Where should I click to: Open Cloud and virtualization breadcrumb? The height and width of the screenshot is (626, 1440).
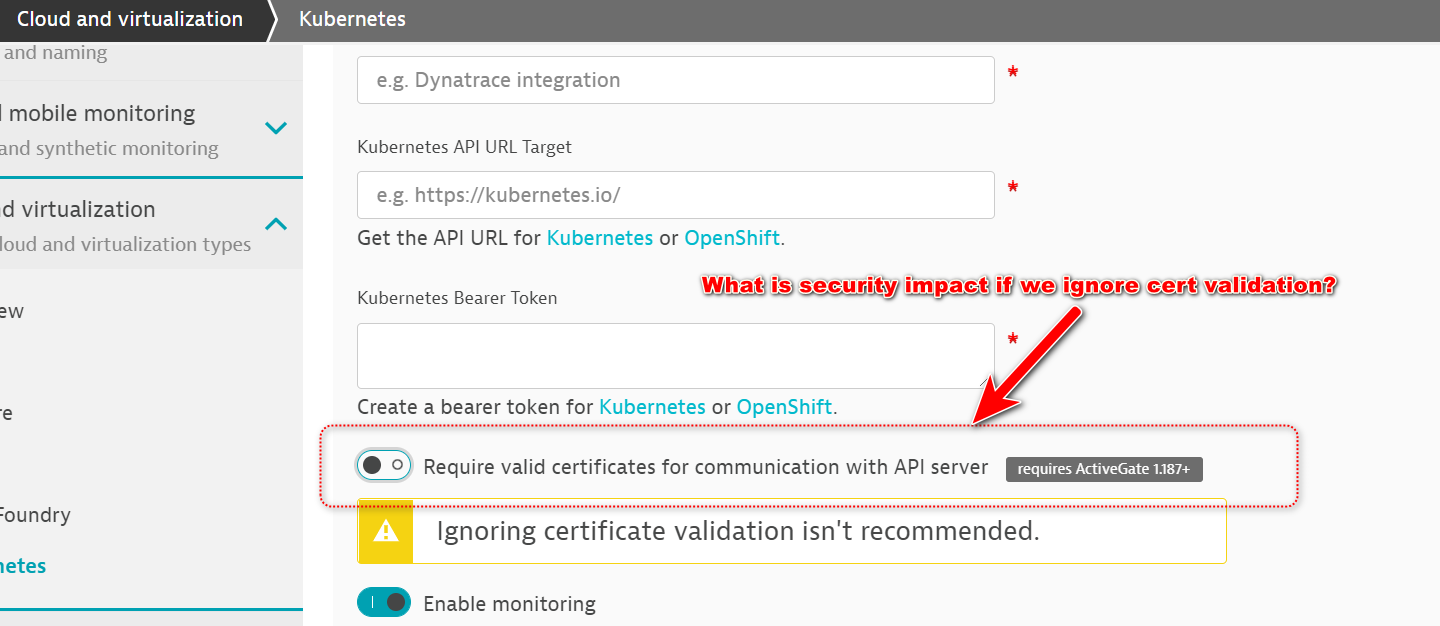point(130,19)
